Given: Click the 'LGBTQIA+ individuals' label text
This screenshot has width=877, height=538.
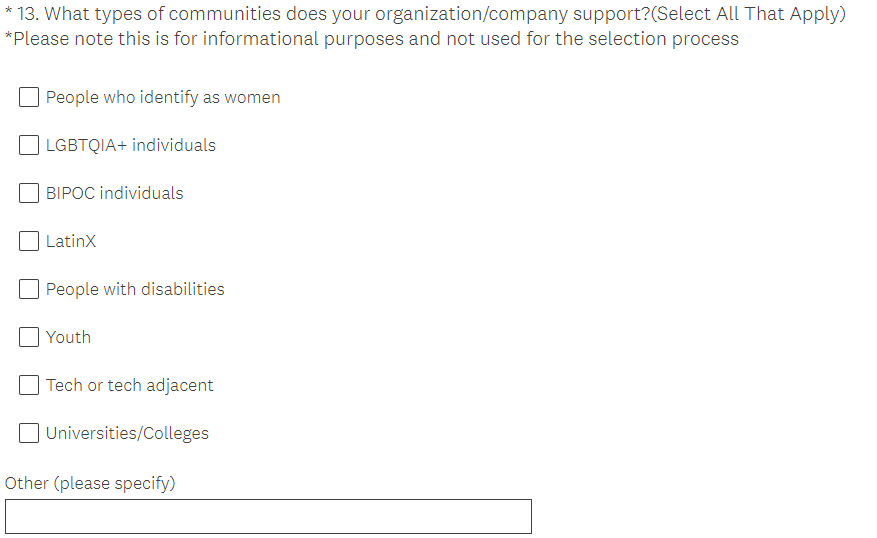Looking at the screenshot, I should pyautogui.click(x=131, y=145).
